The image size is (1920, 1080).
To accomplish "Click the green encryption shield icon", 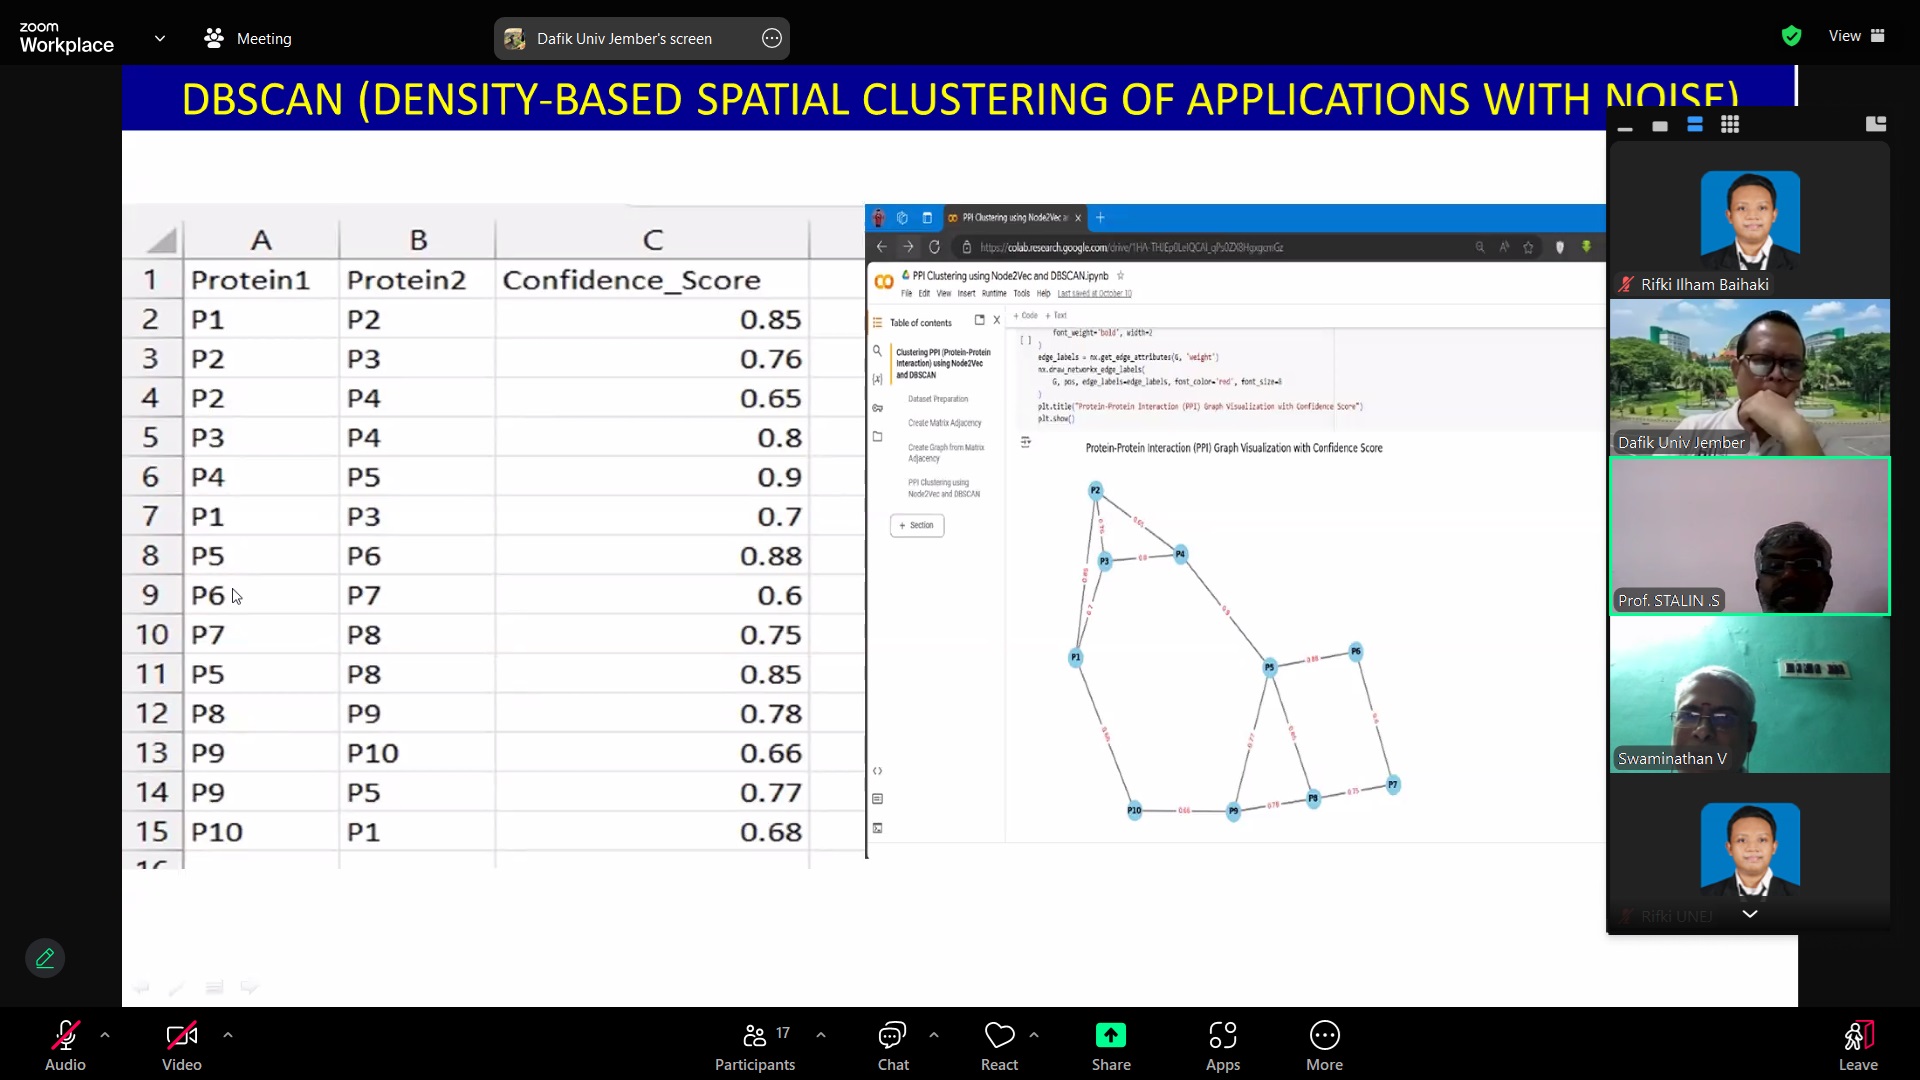I will click(x=1791, y=36).
